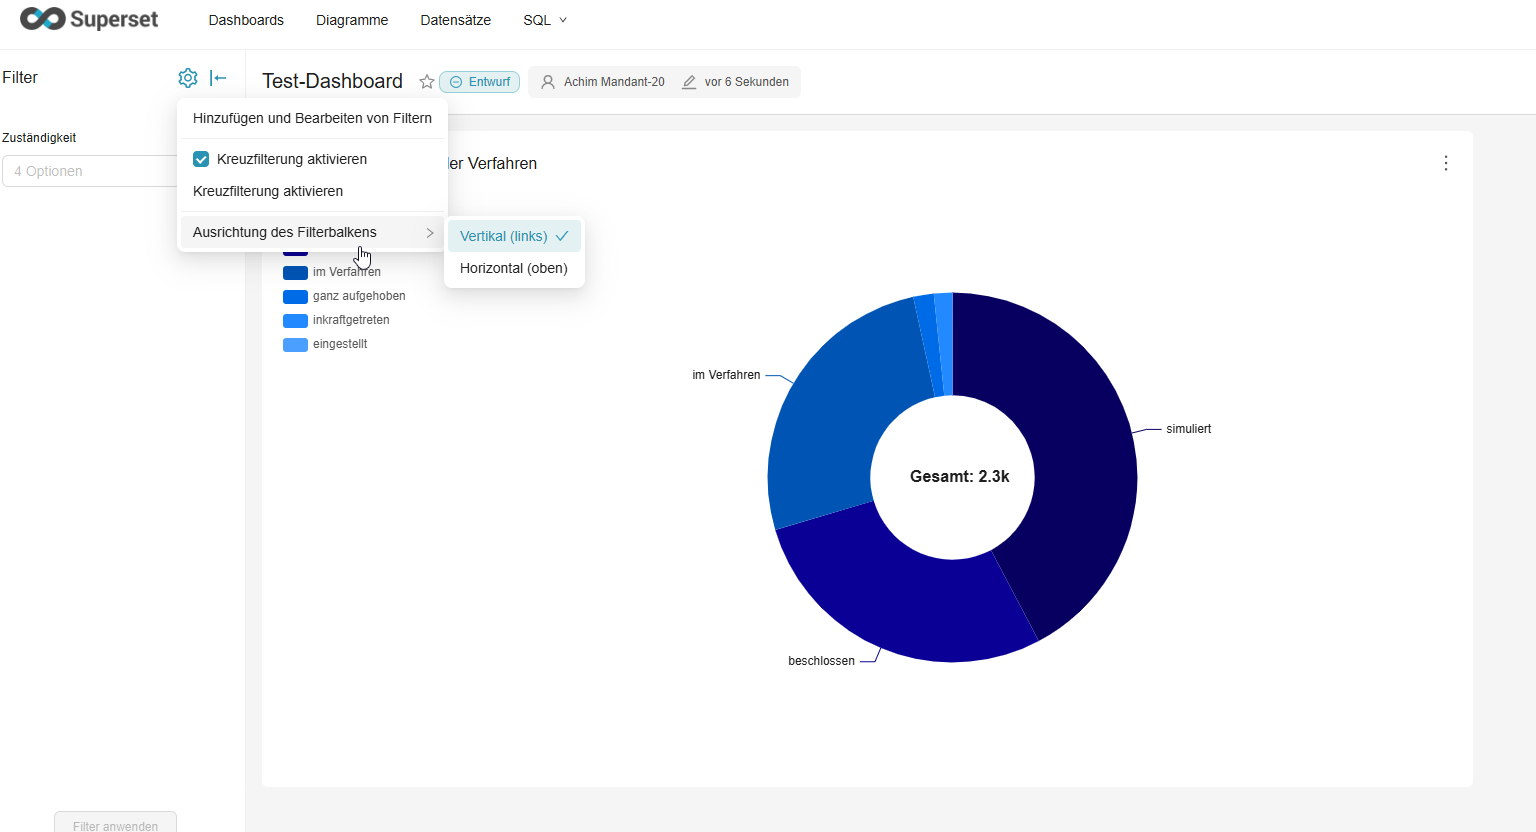Go to Datensätze page
This screenshot has height=832, width=1536.
[x=455, y=20]
